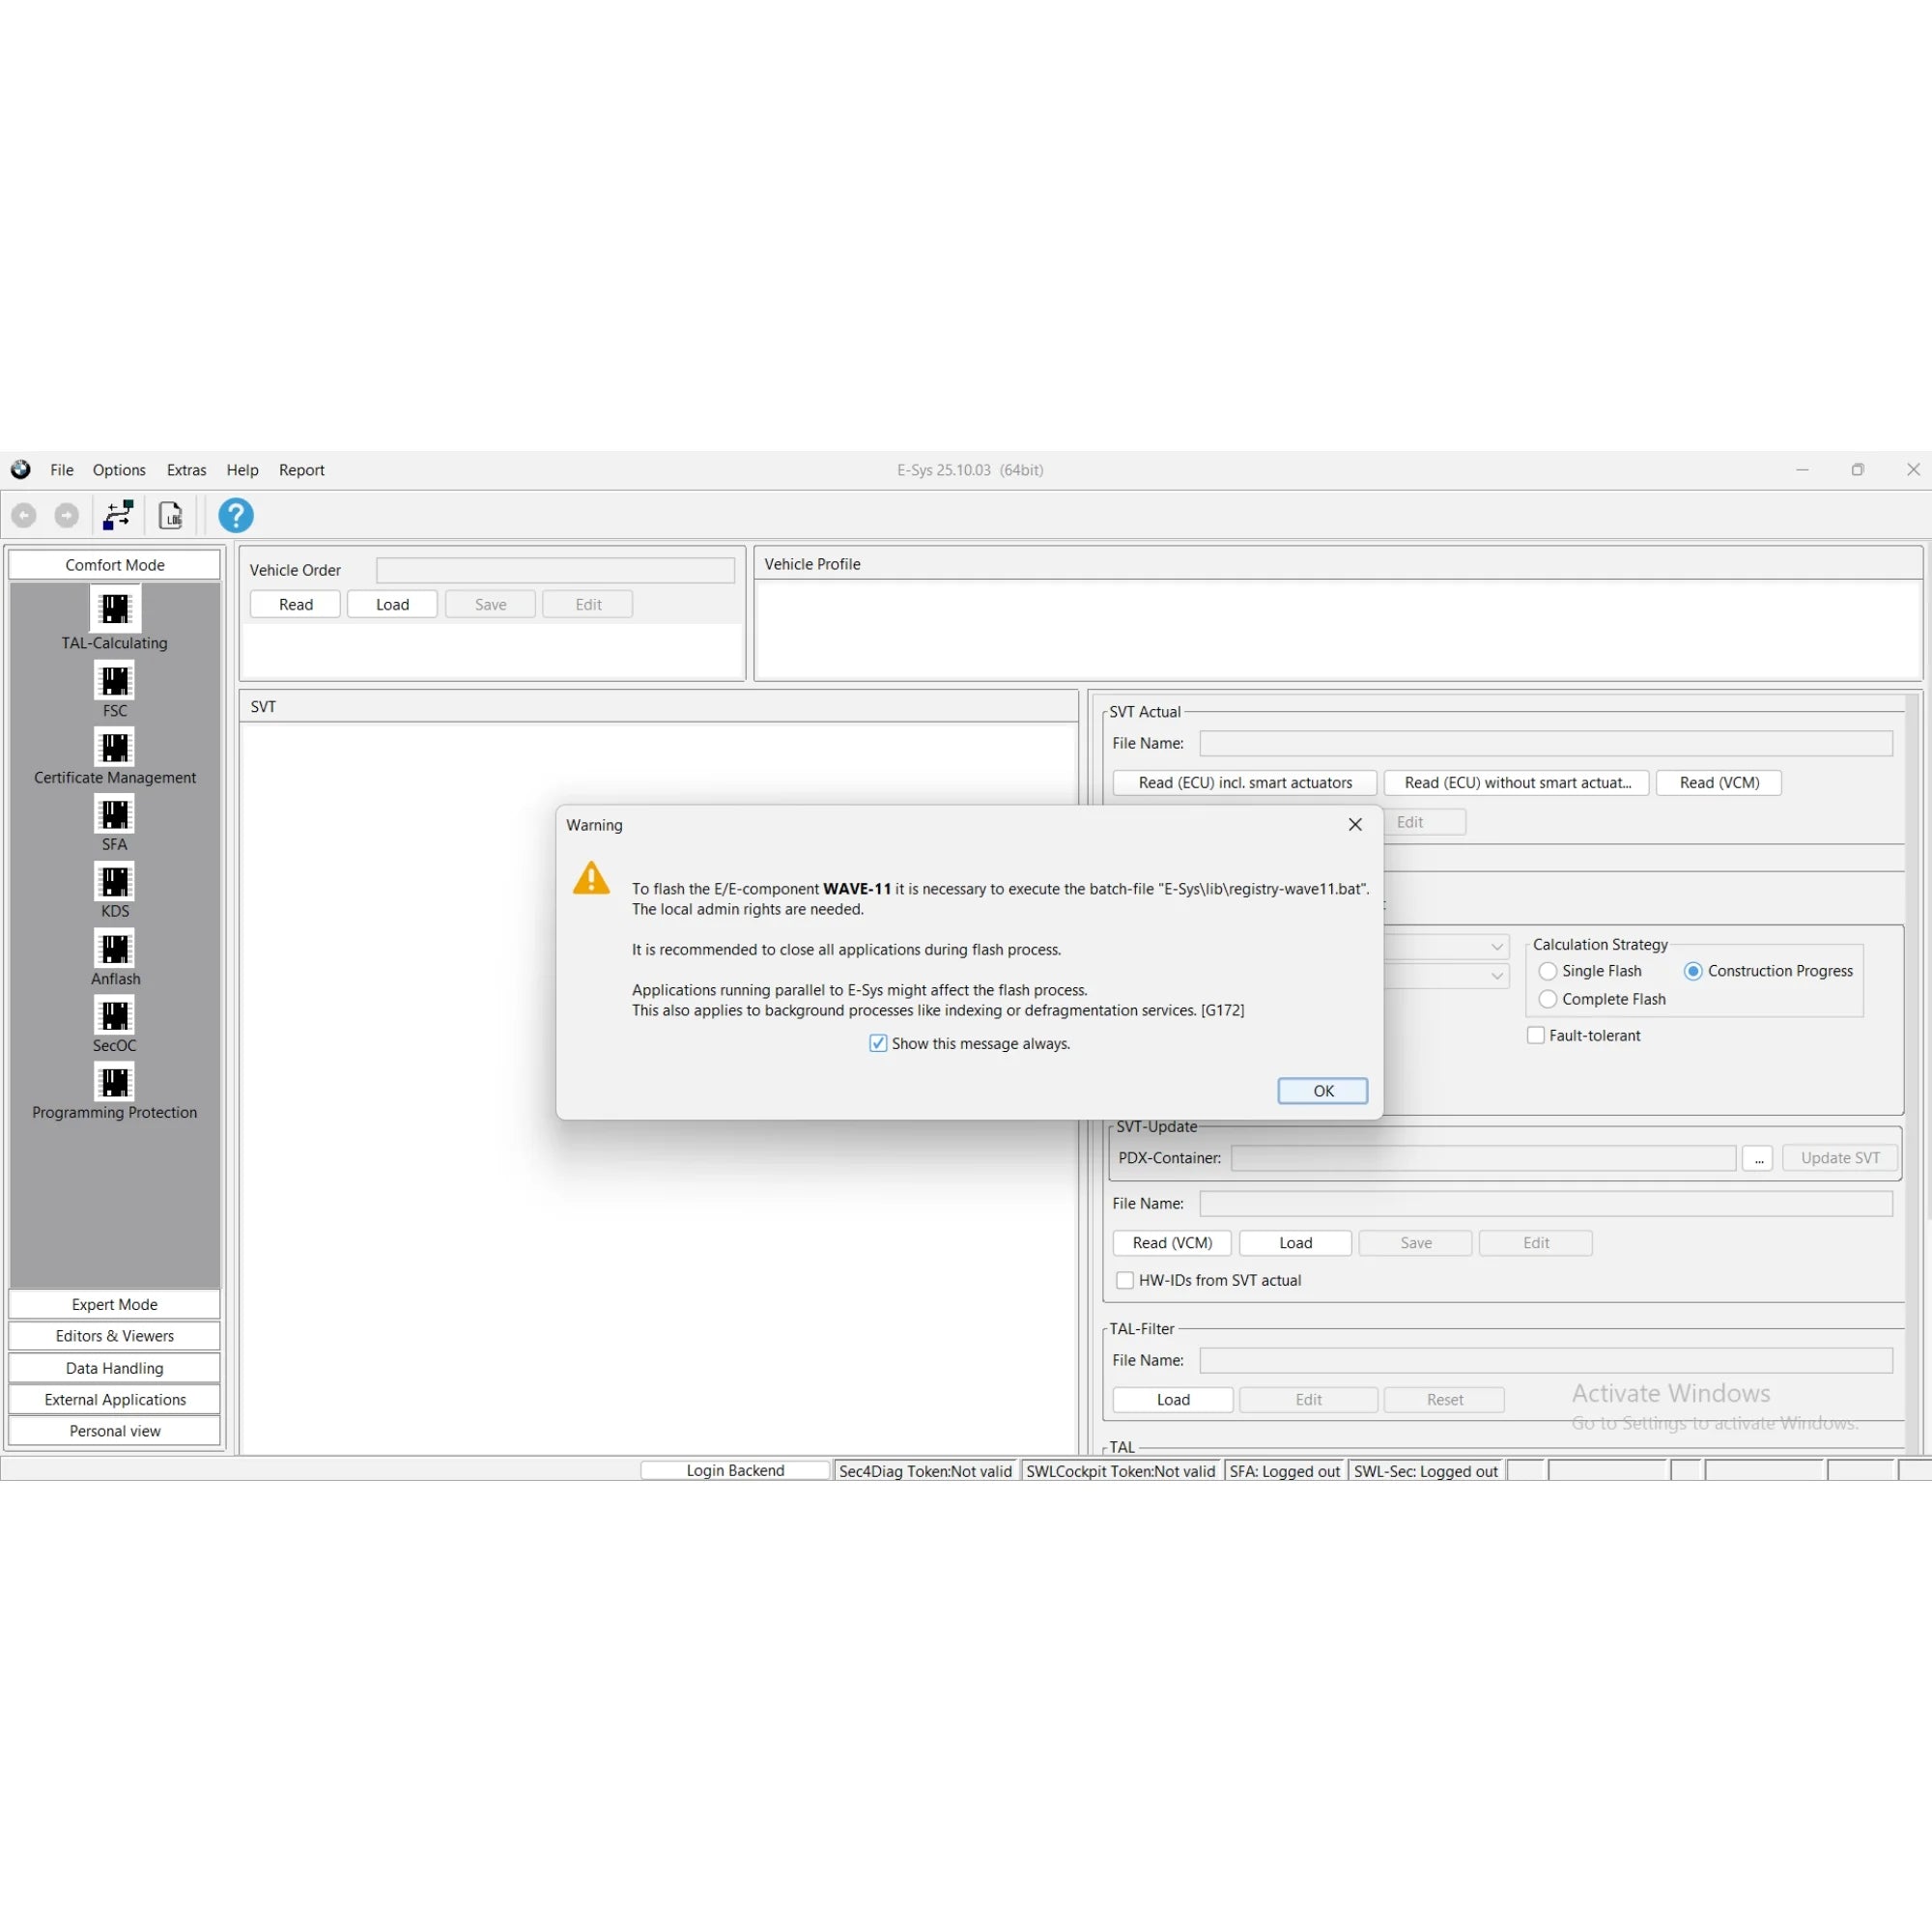1932x1932 pixels.
Task: Open the Anflash module icon
Action: pos(115,948)
